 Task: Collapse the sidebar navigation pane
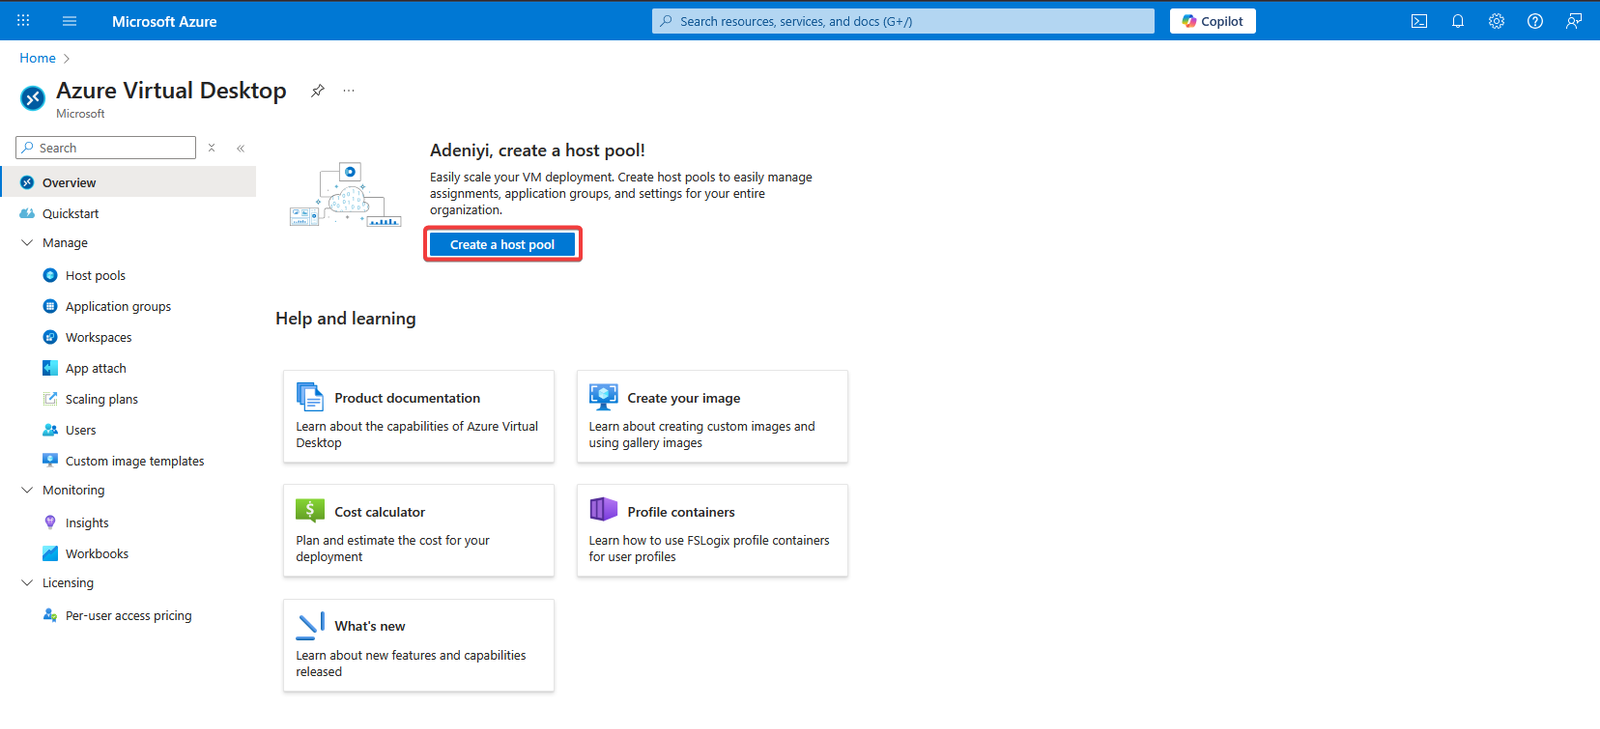coord(241,148)
